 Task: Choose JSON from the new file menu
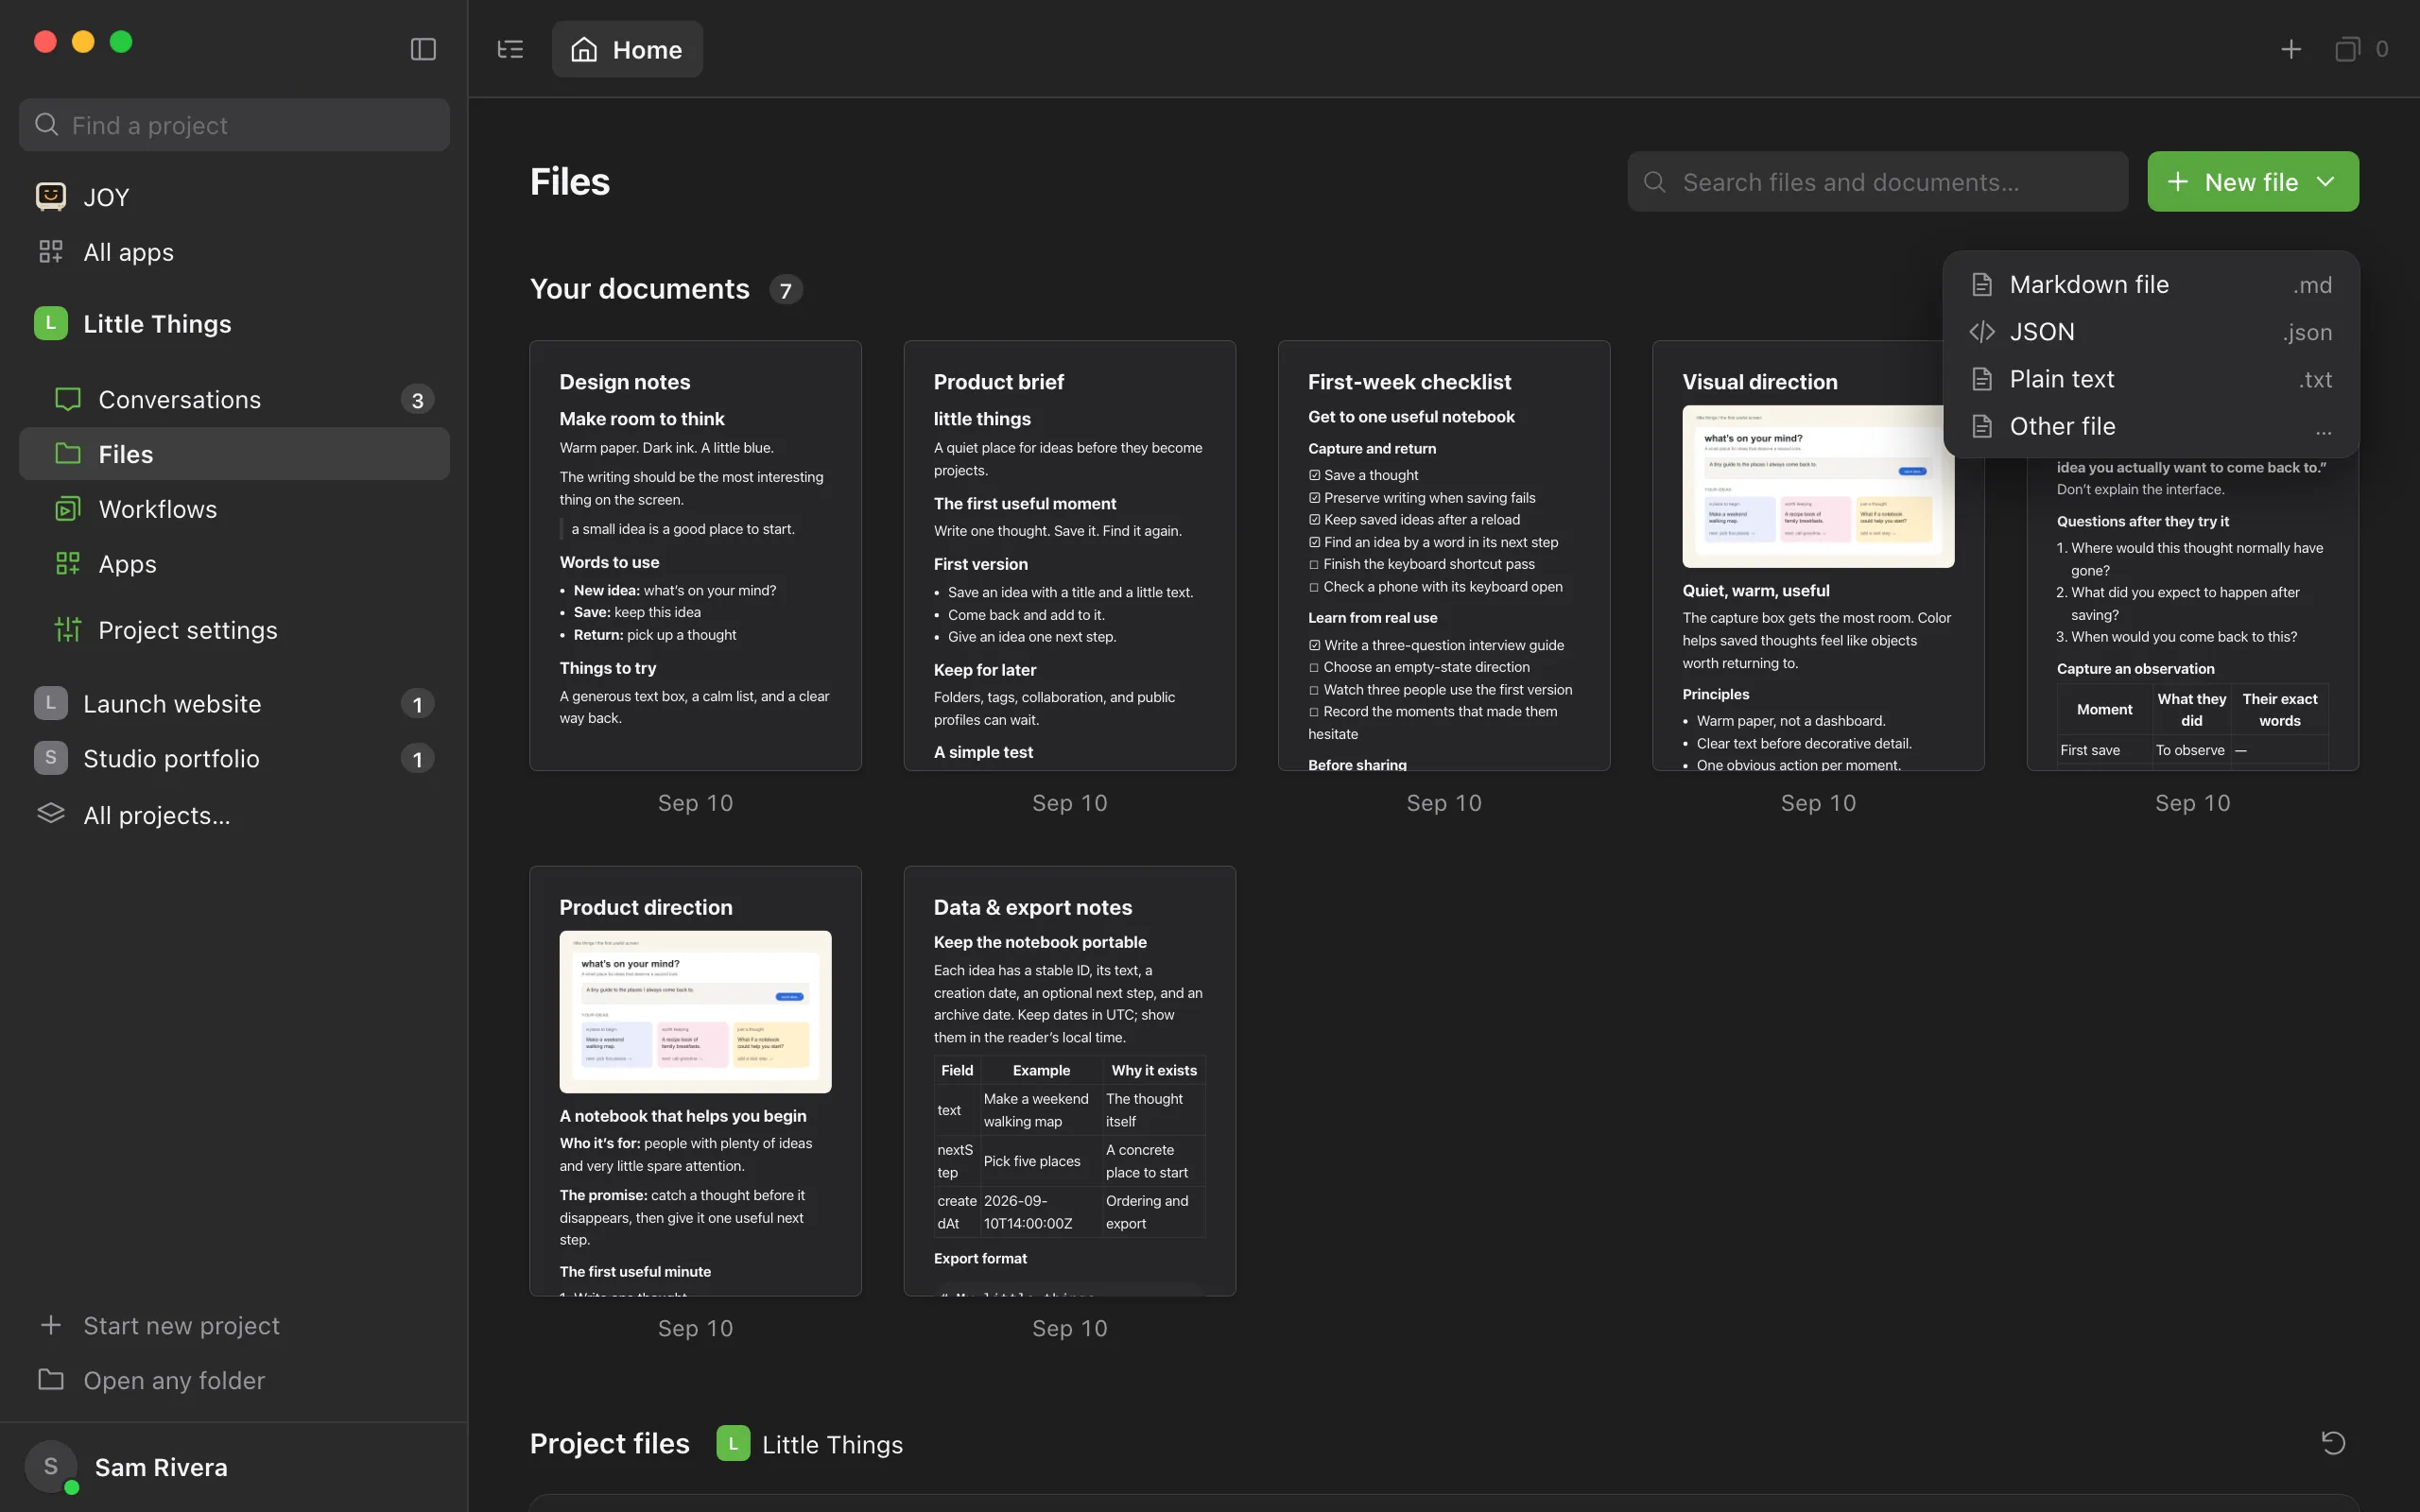click(2150, 331)
